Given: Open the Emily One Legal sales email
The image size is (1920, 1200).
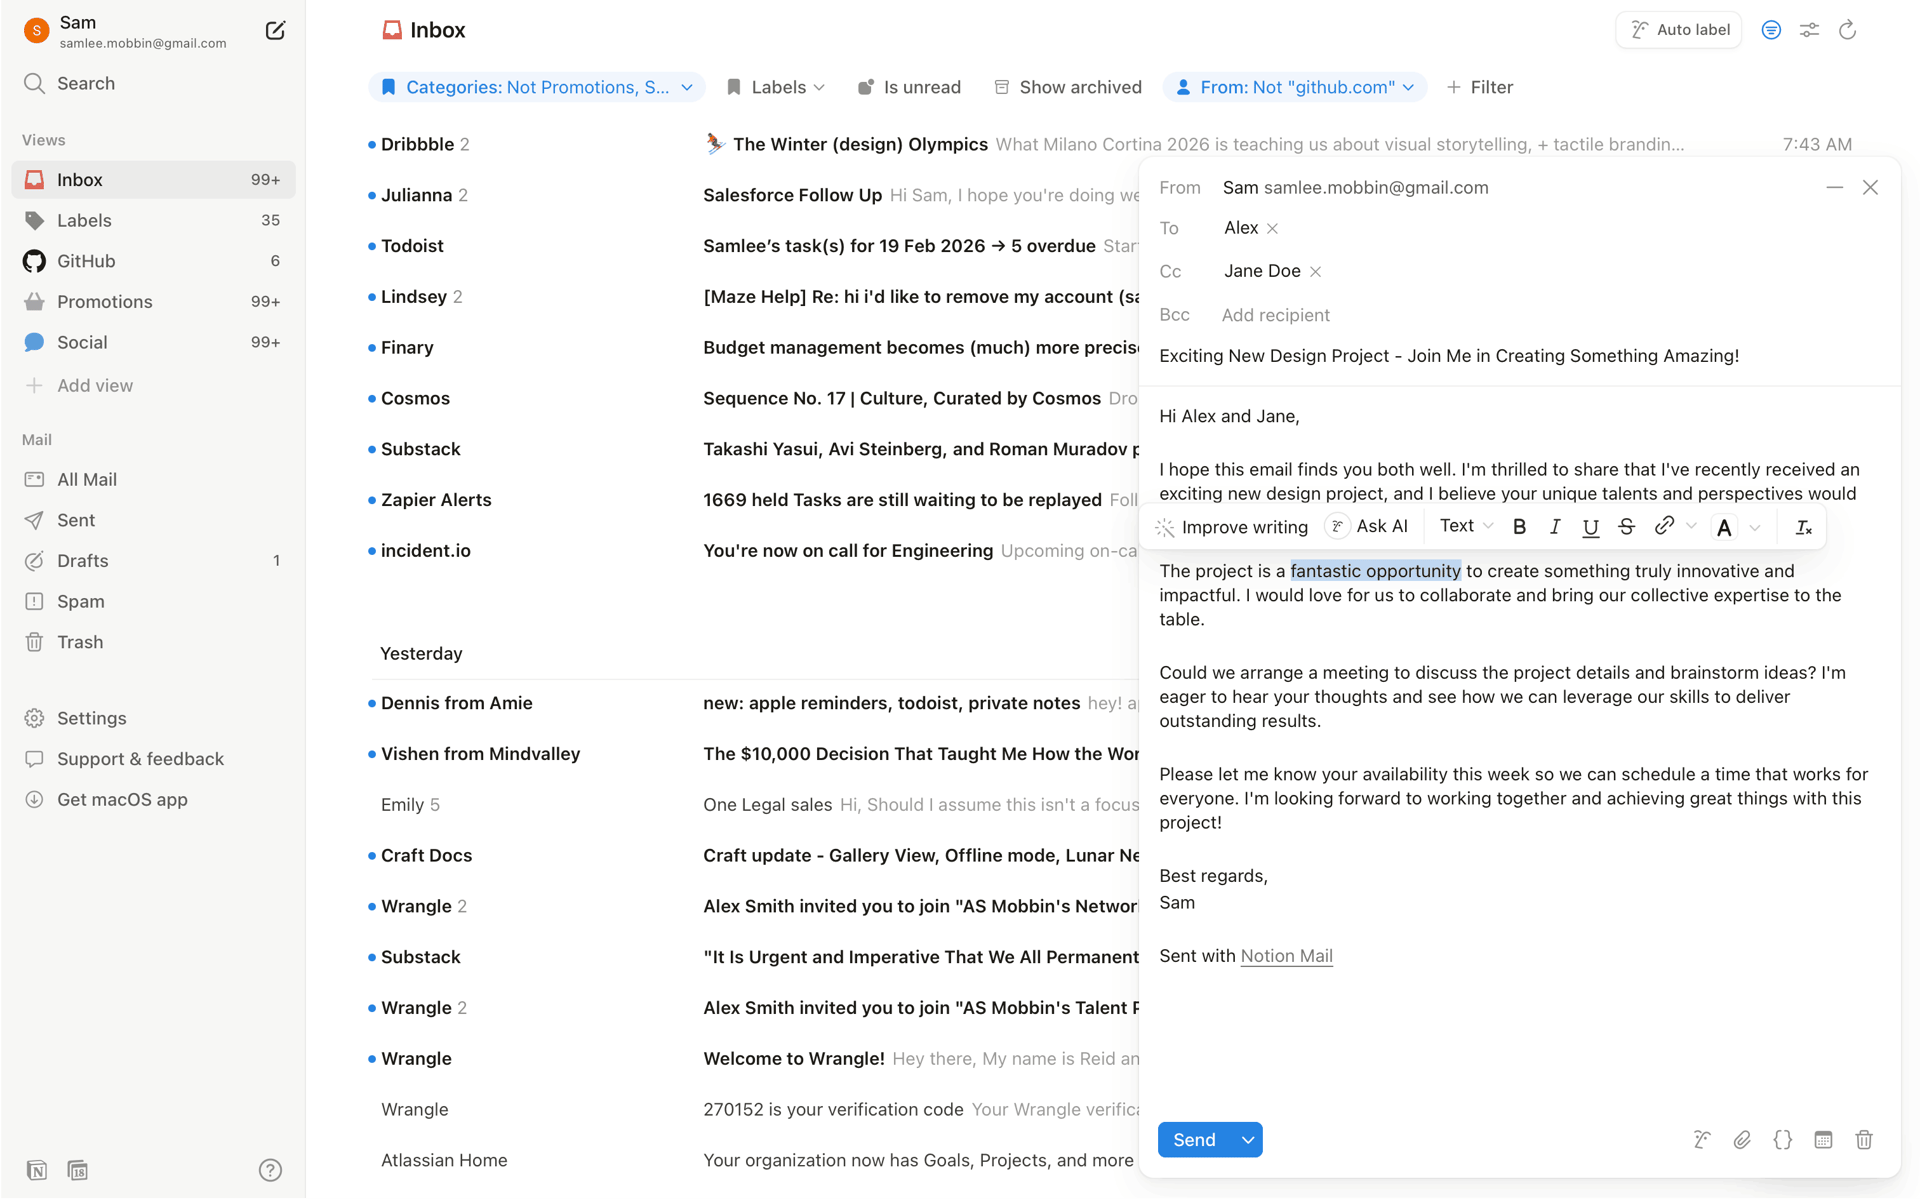Looking at the screenshot, I should (x=752, y=805).
